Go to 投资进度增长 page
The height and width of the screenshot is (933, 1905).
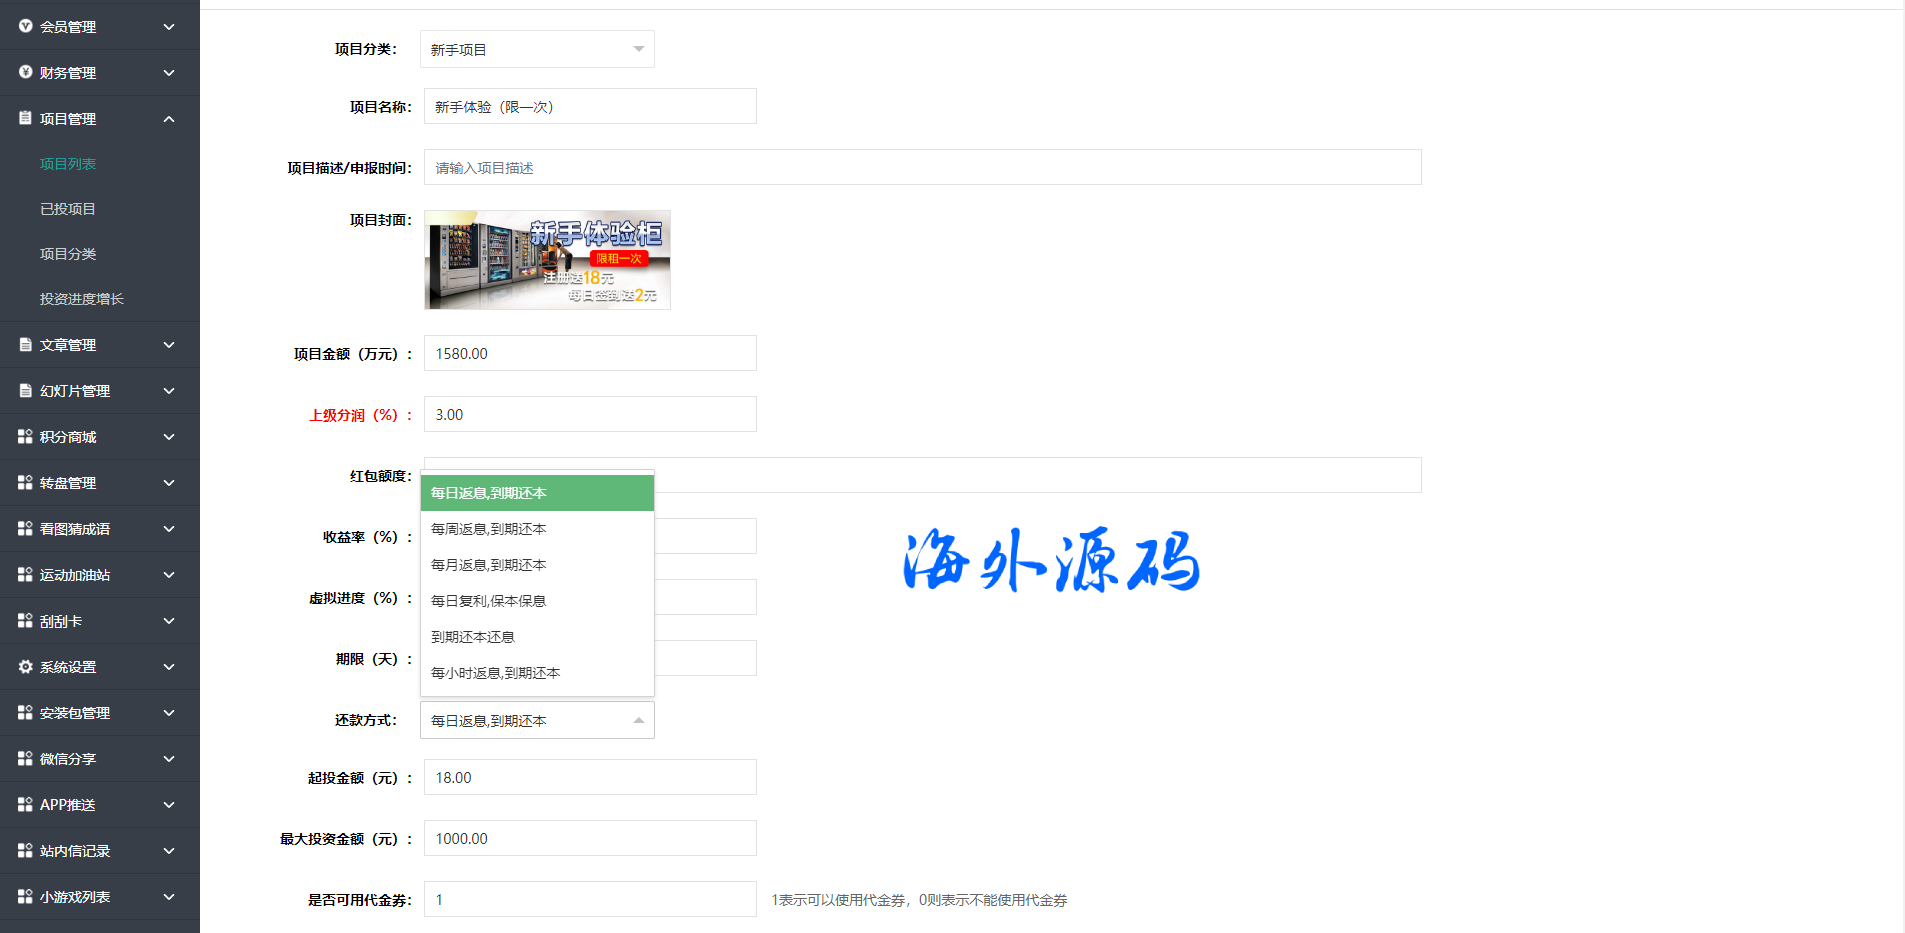[82, 299]
